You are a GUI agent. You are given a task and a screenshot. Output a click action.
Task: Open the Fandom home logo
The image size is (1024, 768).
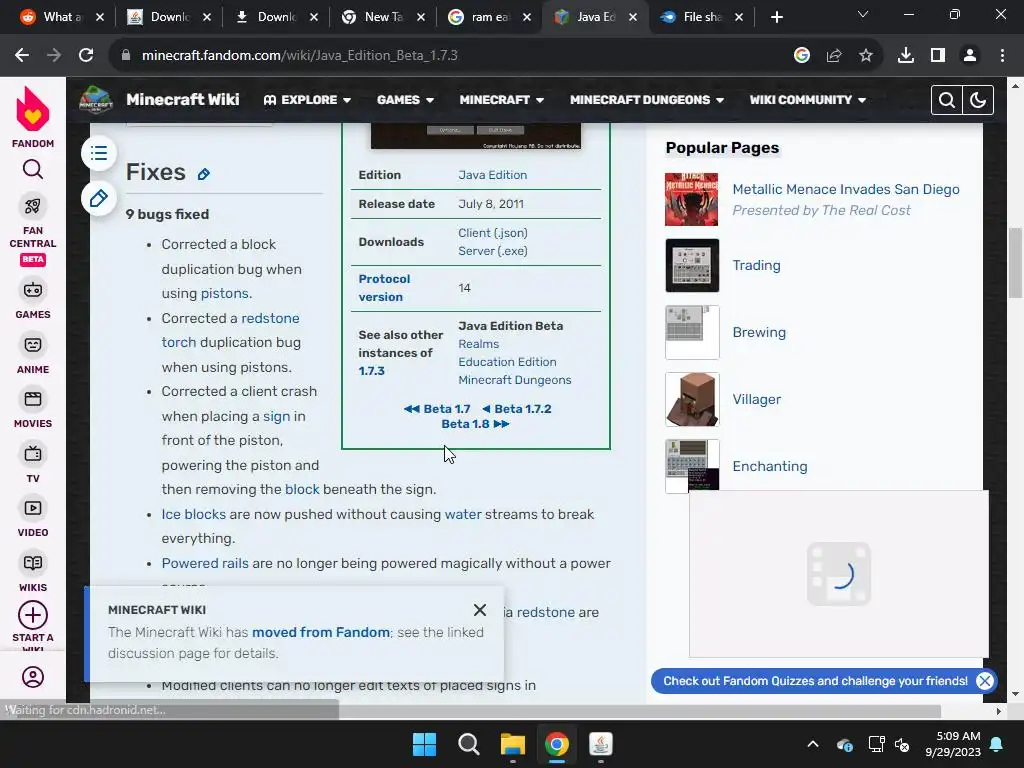click(x=33, y=118)
